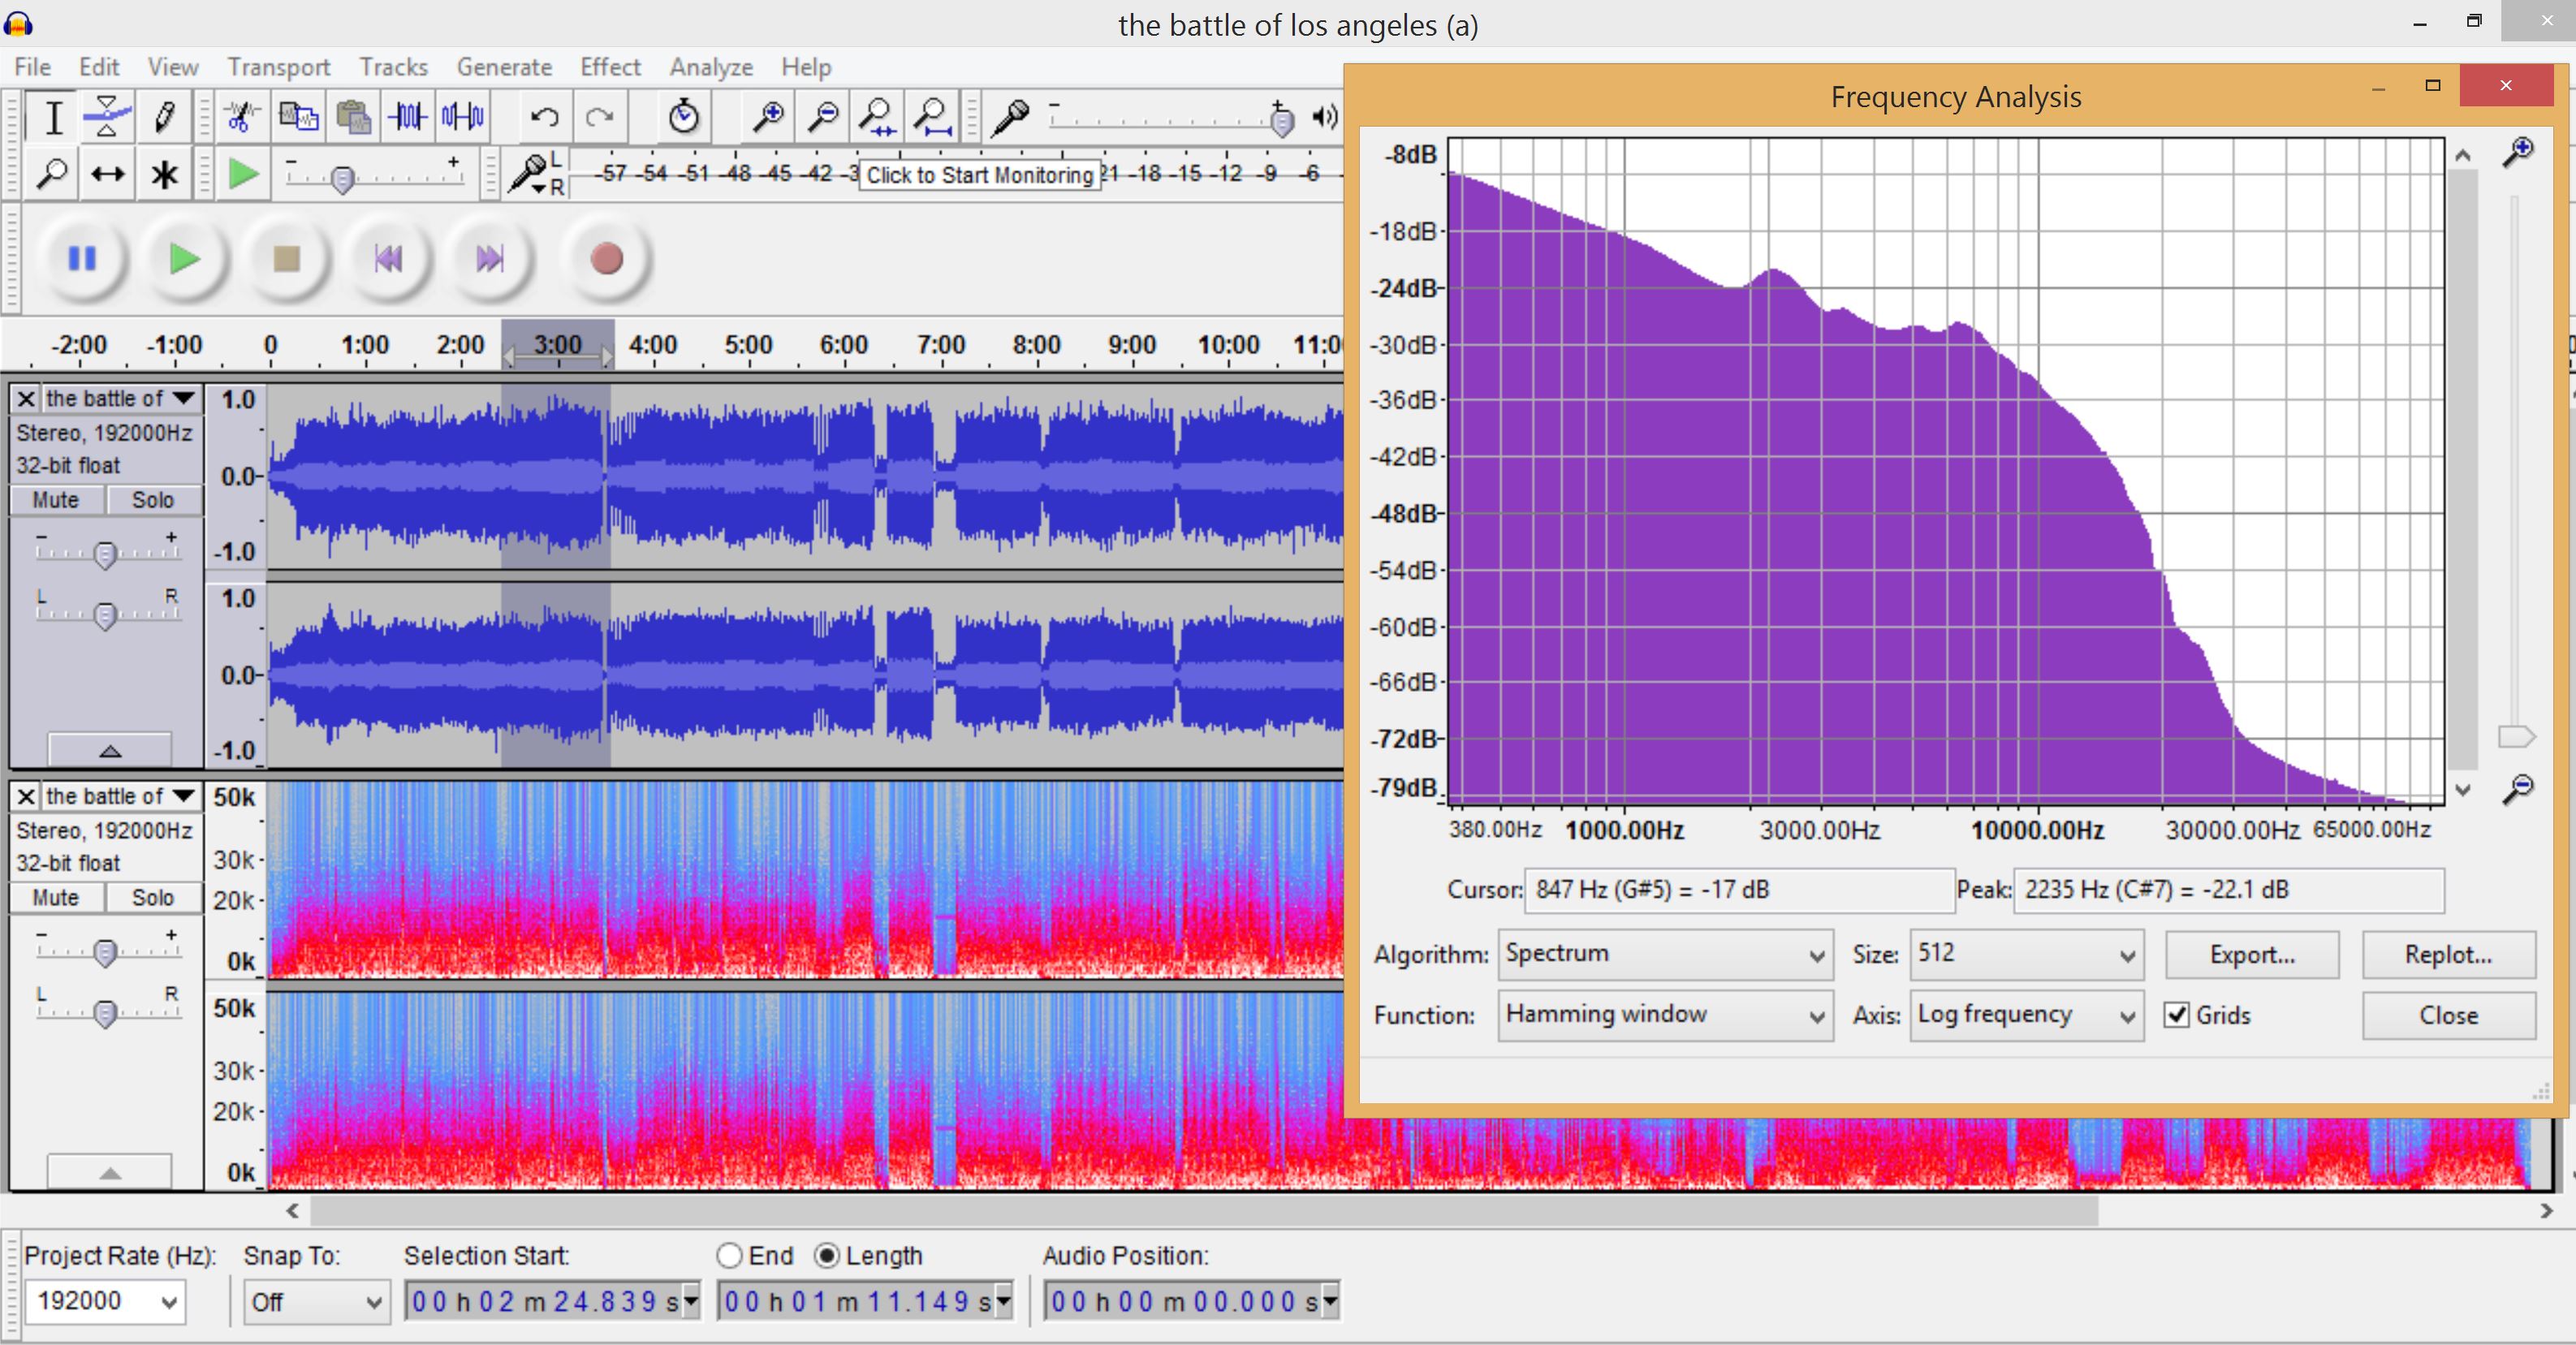Image resolution: width=2576 pixels, height=1345 pixels.
Task: Click the Export... button
Action: click(x=2252, y=954)
